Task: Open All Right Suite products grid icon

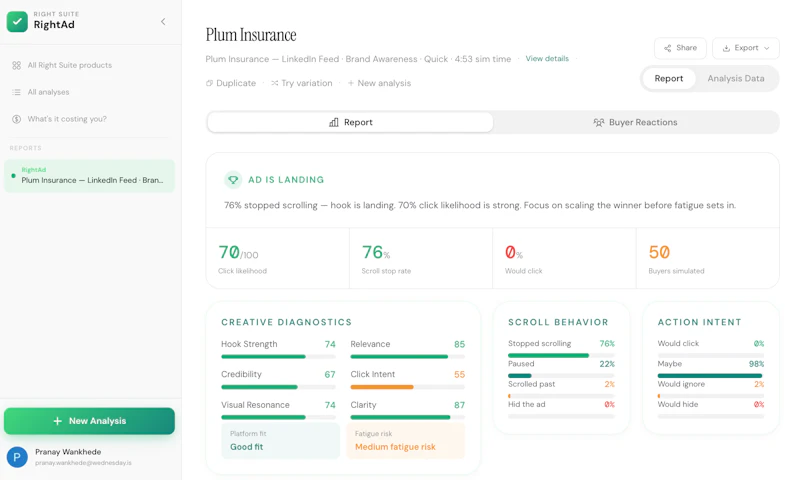Action: click(16, 65)
